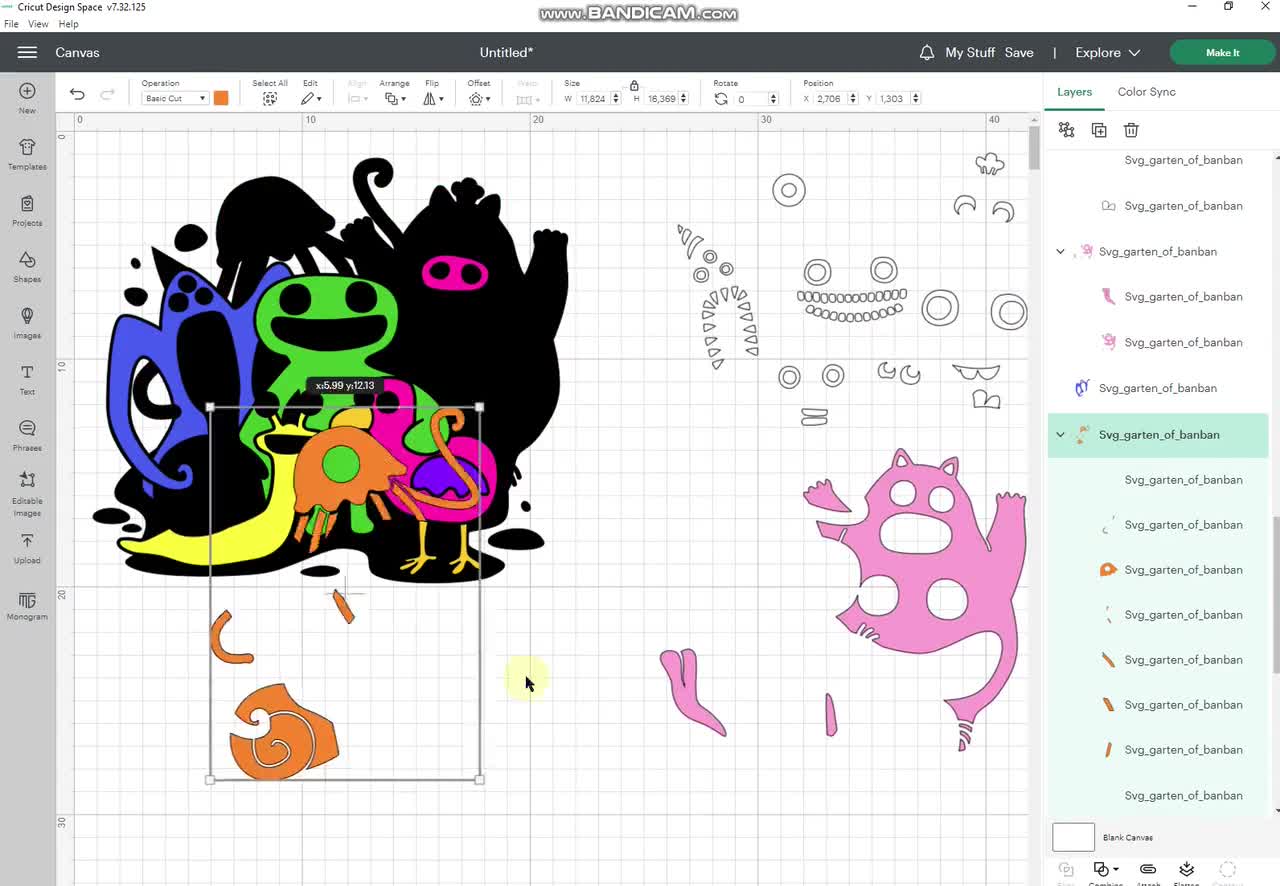Select the blue Svg_garten_of_banban layer

1158,388
